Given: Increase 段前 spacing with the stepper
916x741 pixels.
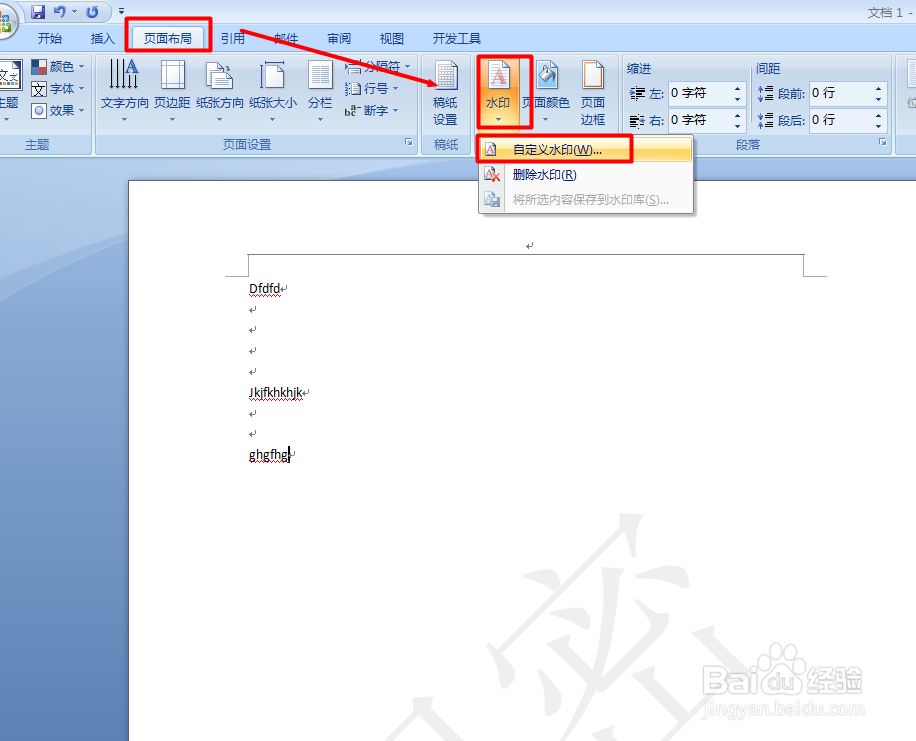Looking at the screenshot, I should (x=877, y=88).
